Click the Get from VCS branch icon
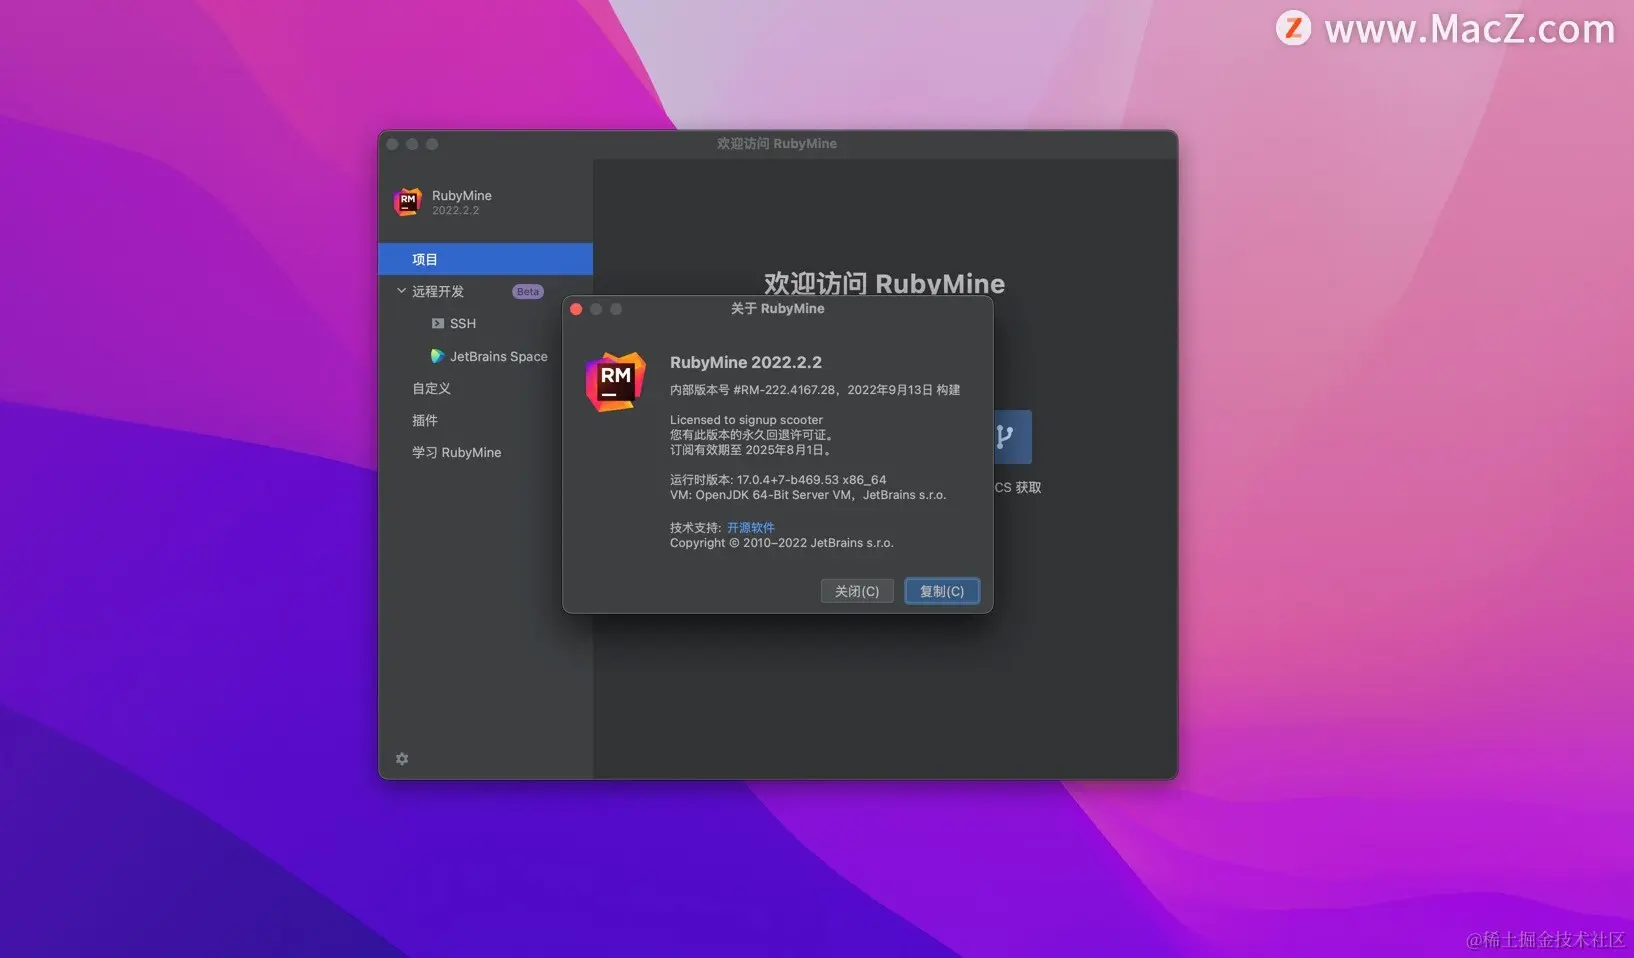 click(x=1006, y=437)
